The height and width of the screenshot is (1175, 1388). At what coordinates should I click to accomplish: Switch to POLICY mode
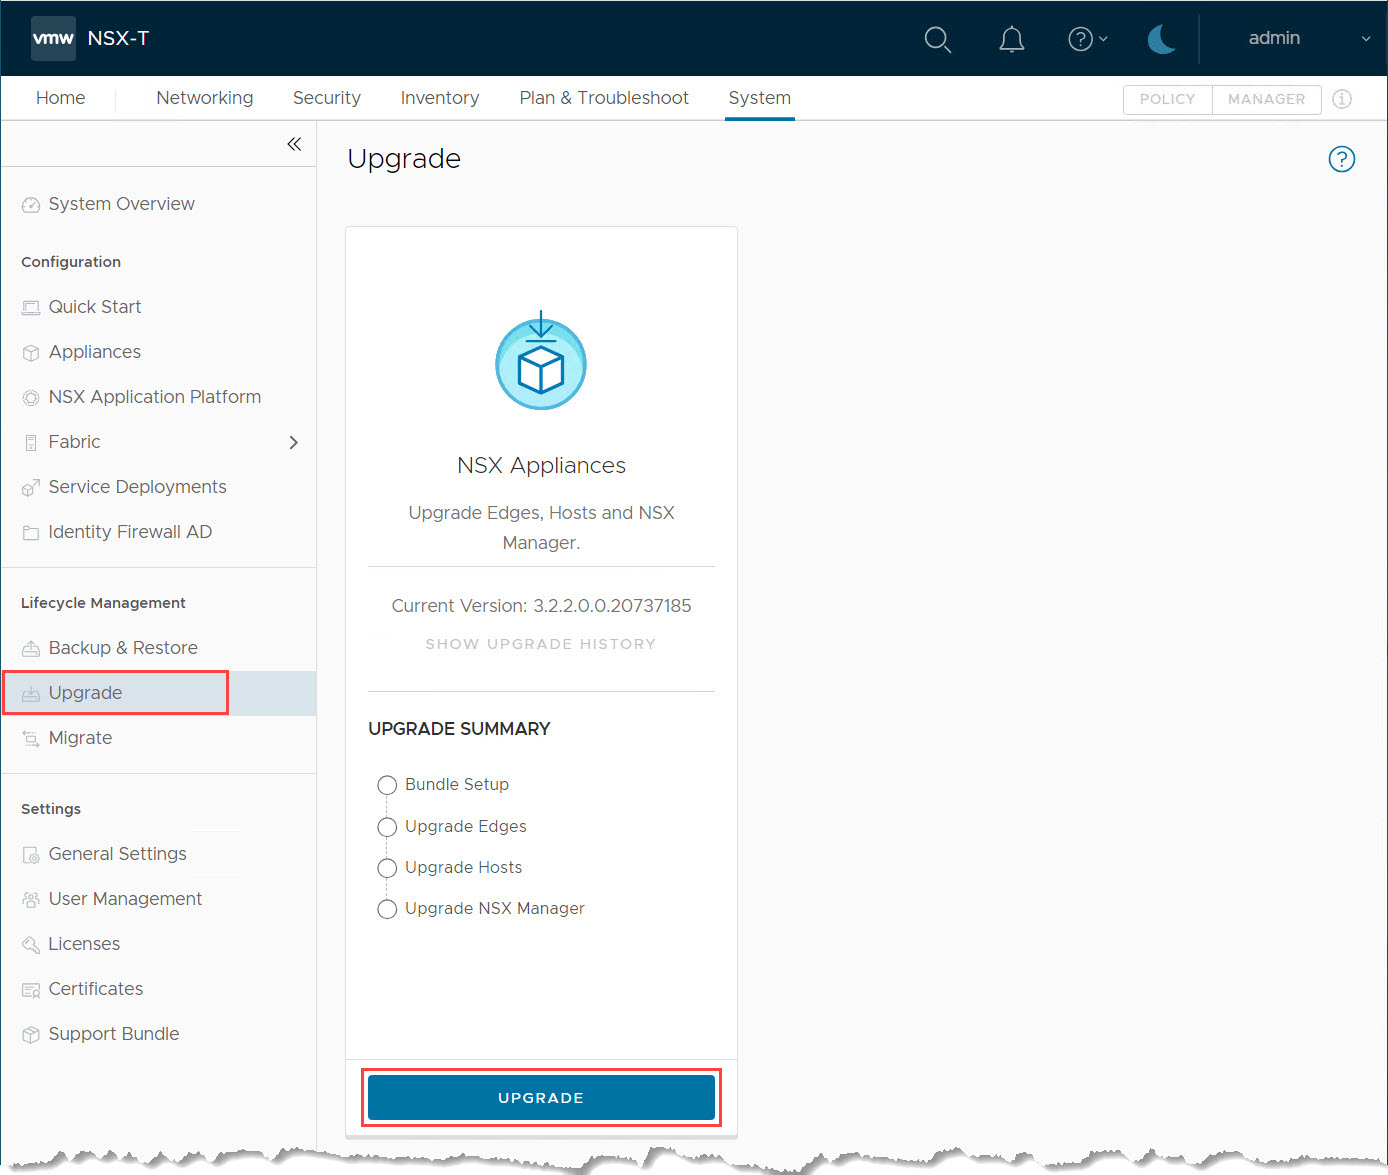1167,99
